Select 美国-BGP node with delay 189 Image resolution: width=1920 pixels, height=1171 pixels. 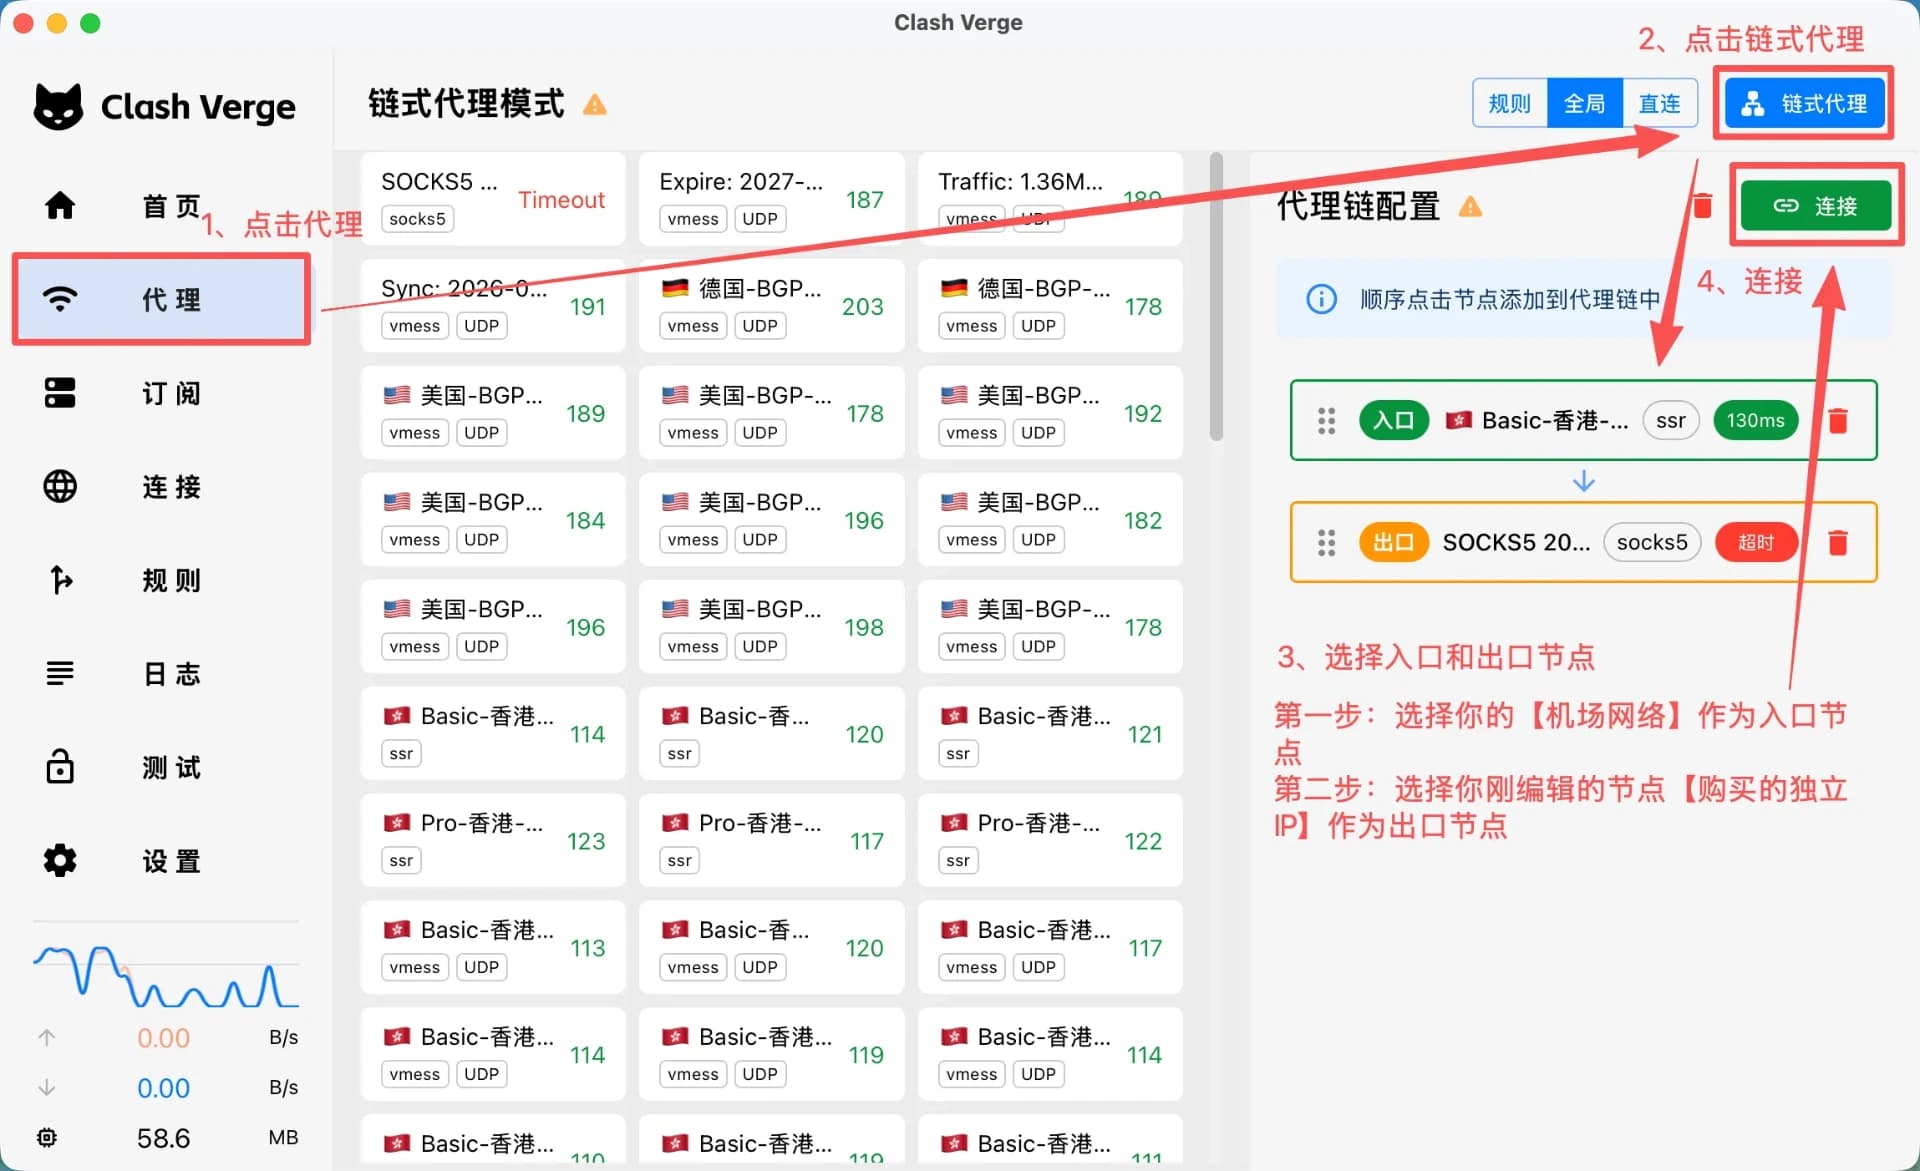[493, 413]
